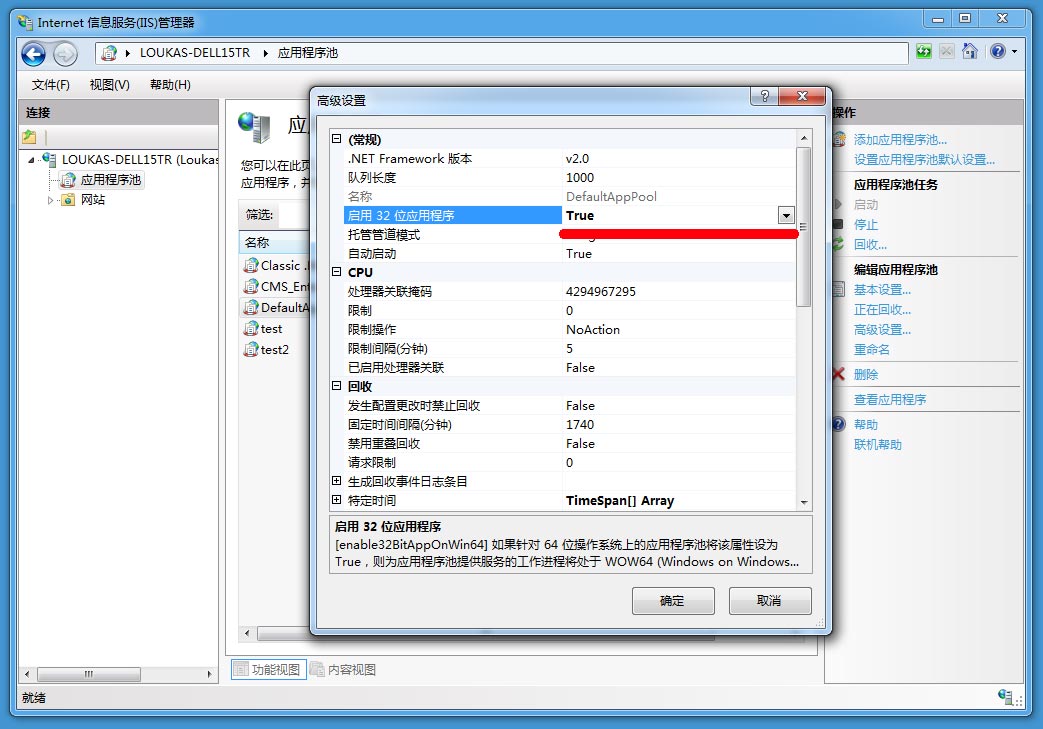
Task: Collapse the CPU property category
Action: click(x=337, y=272)
